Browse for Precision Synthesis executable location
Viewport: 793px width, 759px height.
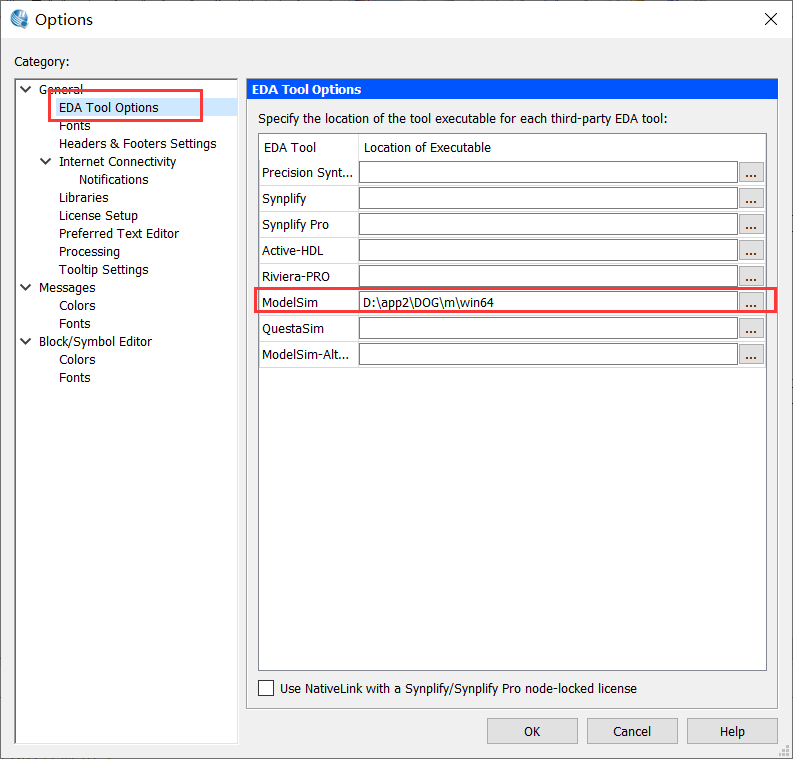pos(751,172)
